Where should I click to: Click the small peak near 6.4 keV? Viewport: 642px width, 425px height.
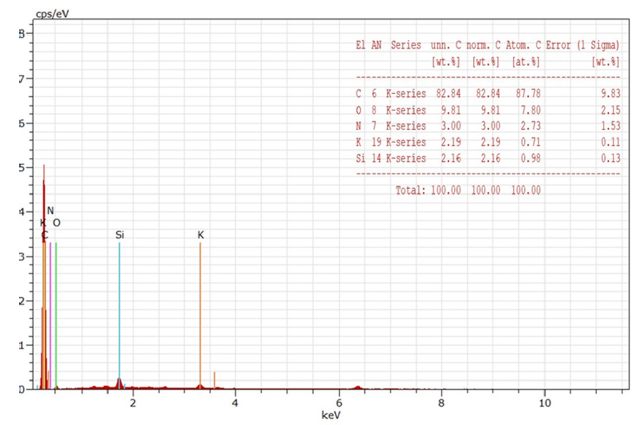pyautogui.click(x=358, y=386)
